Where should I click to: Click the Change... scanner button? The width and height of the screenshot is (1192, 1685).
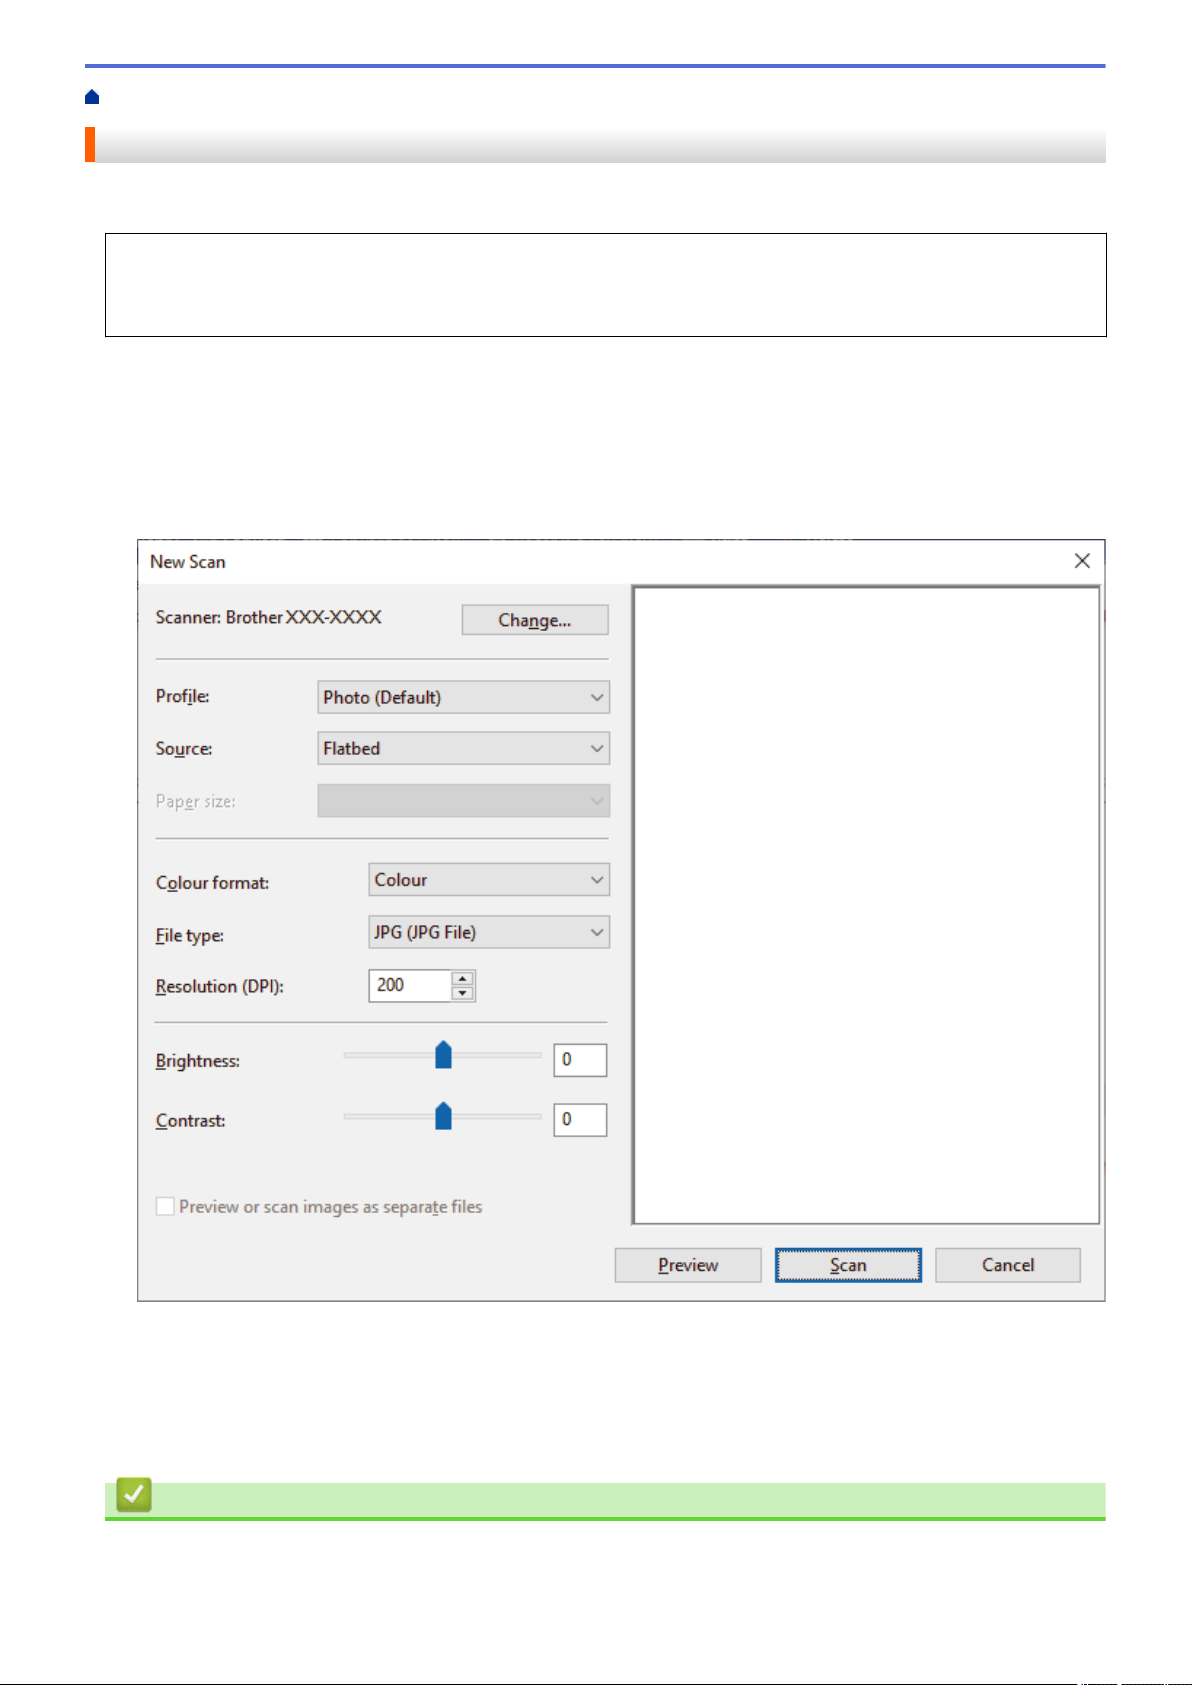535,620
